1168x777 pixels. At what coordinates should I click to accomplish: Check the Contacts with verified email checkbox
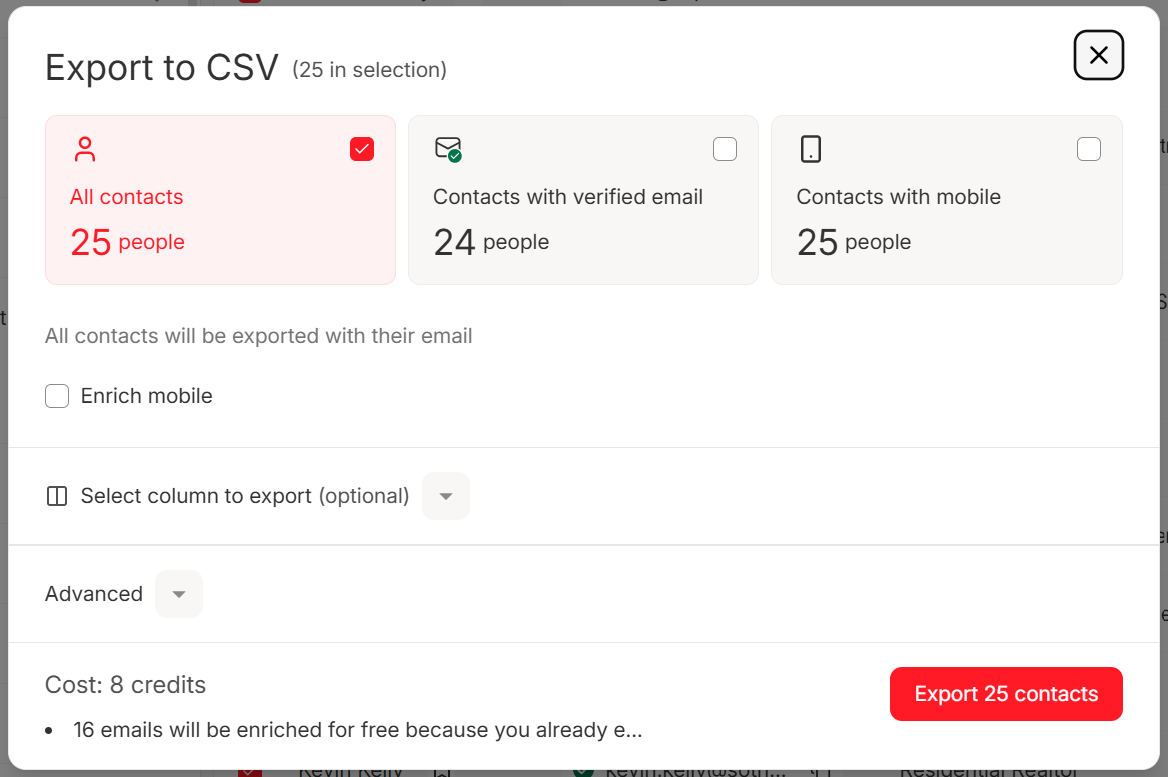[x=725, y=149]
